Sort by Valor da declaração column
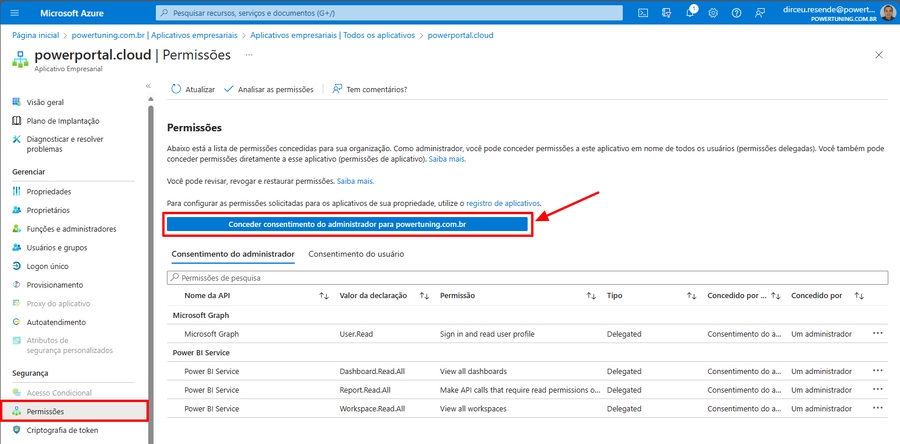This screenshot has height=444, width=900. pos(424,296)
